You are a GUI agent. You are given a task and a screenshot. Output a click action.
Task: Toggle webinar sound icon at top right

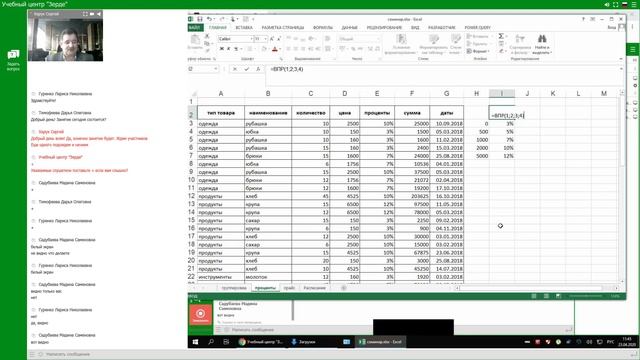(607, 4)
